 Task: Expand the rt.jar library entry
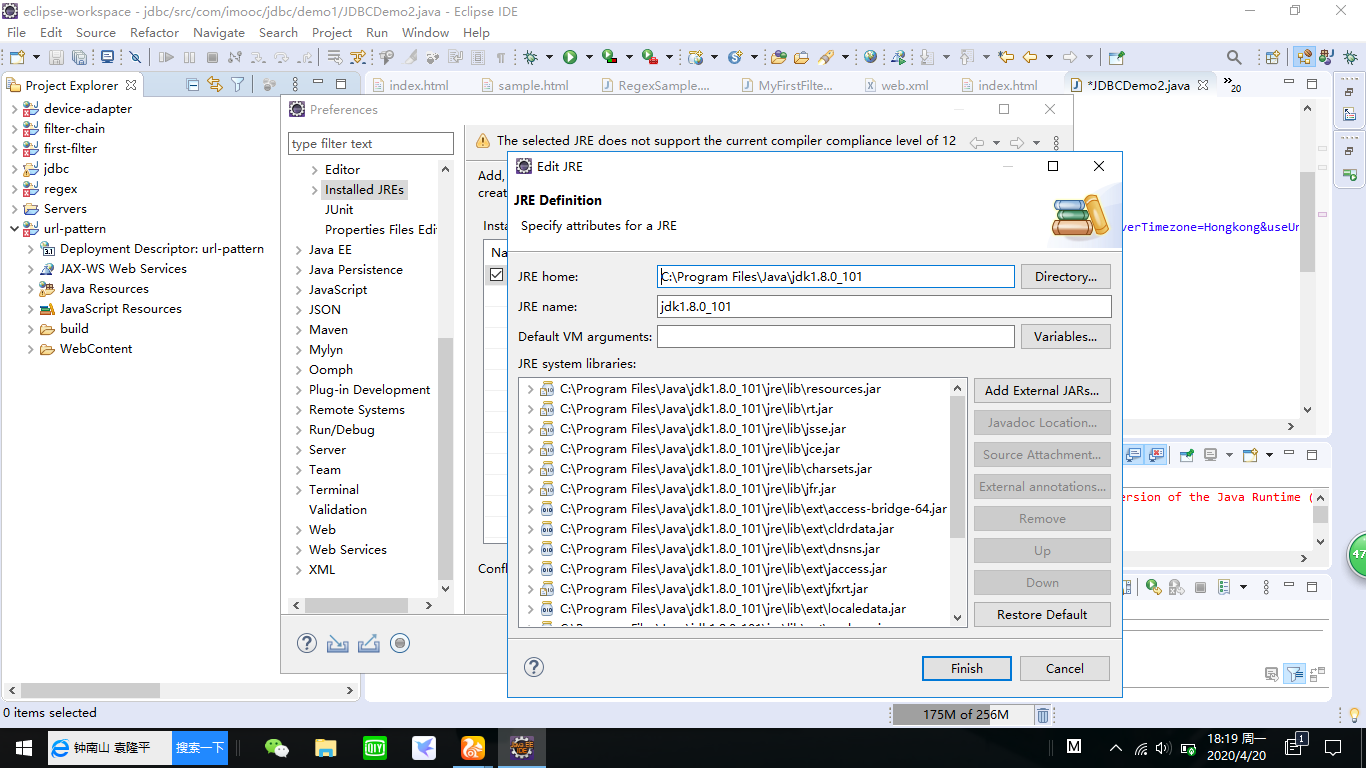[530, 409]
